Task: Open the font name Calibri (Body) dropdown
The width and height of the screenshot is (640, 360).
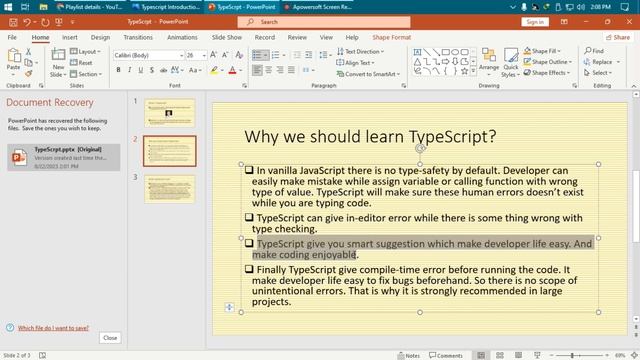Action: [x=181, y=55]
